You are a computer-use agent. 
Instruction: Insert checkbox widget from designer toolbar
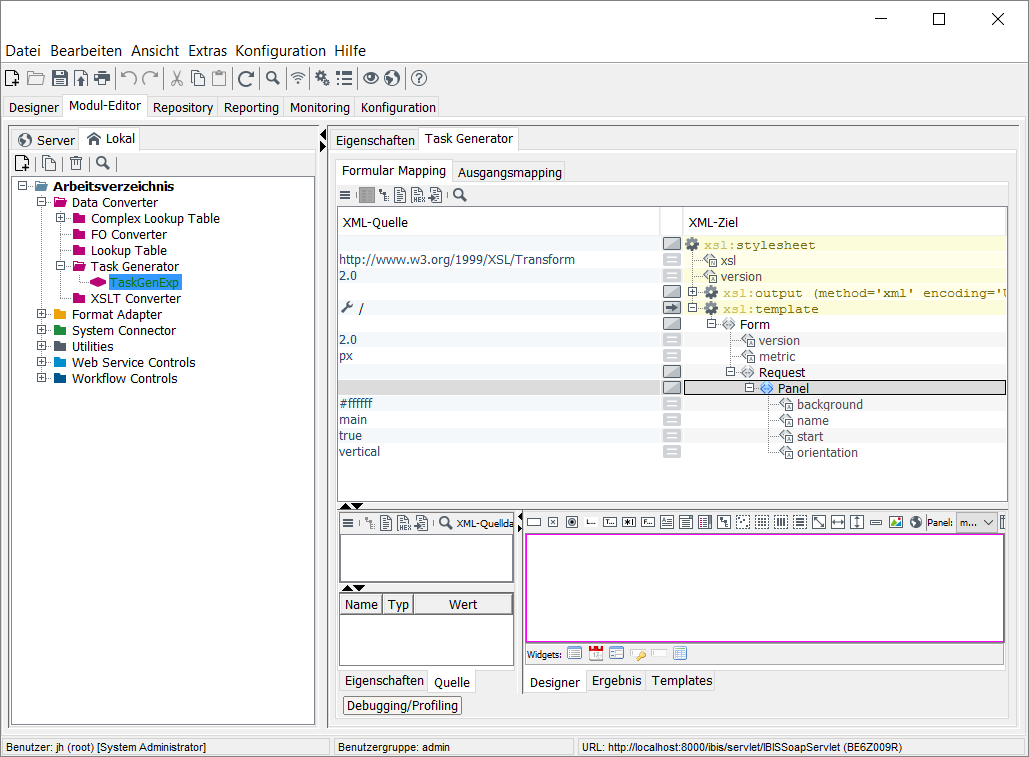pyautogui.click(x=553, y=522)
